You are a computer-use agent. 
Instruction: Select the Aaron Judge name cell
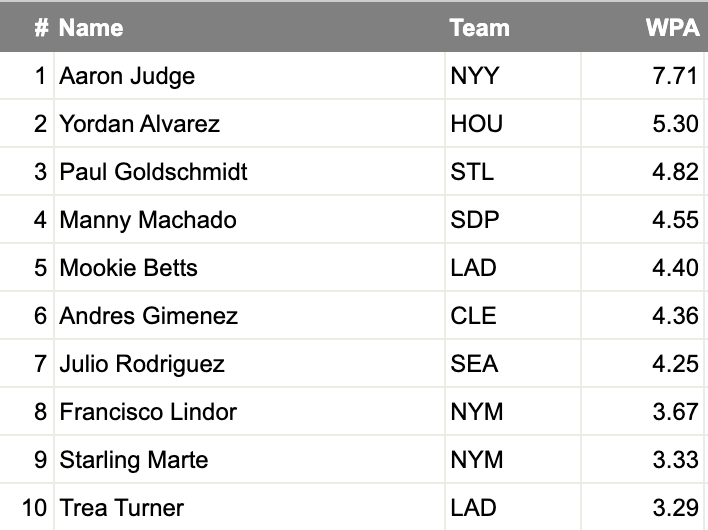[127, 76]
